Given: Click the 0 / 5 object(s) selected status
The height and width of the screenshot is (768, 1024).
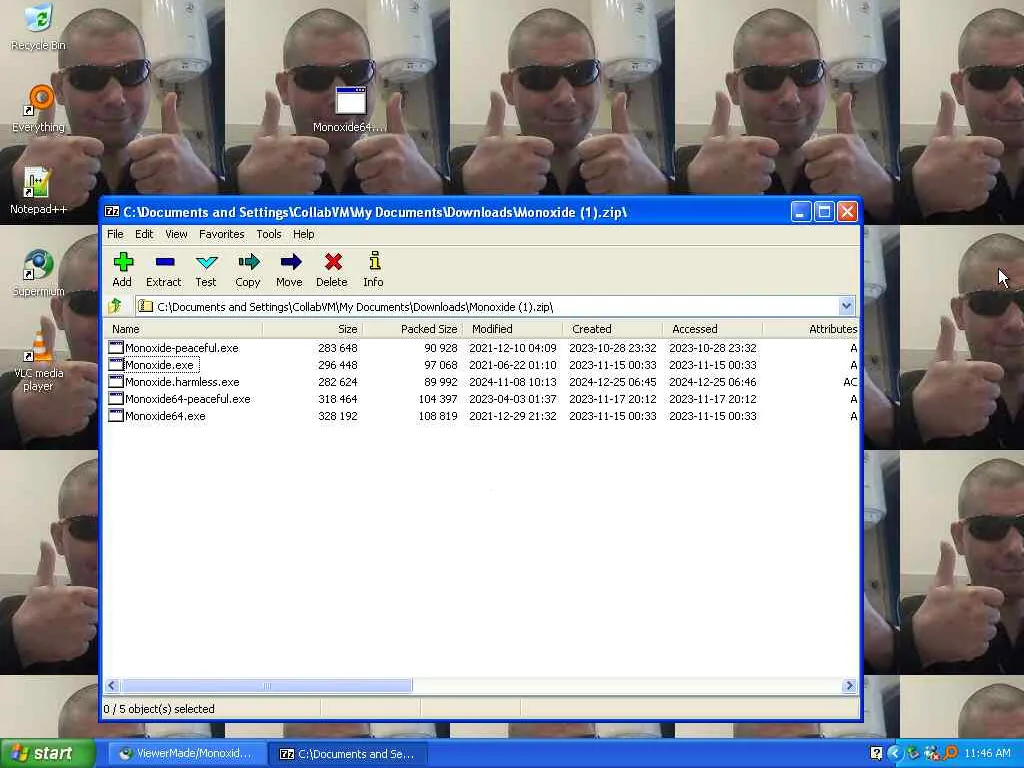Looking at the screenshot, I should (x=159, y=709).
